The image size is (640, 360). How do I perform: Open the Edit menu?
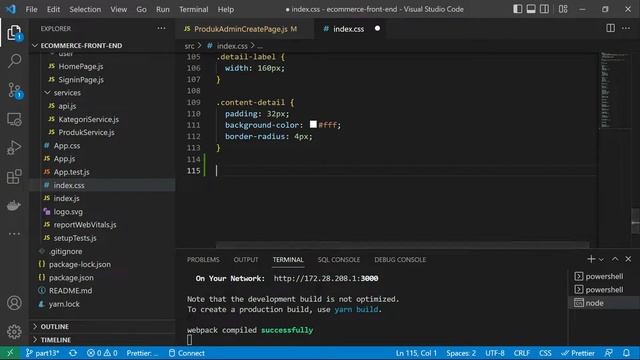(53, 9)
